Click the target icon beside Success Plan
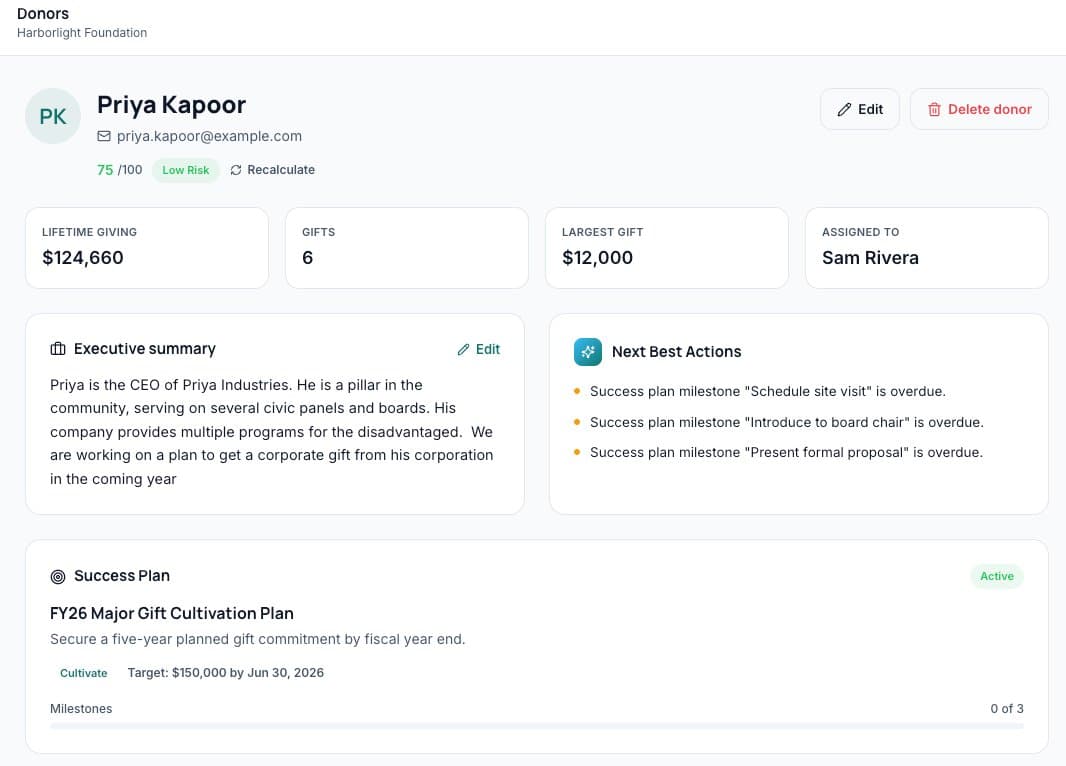 coord(58,576)
